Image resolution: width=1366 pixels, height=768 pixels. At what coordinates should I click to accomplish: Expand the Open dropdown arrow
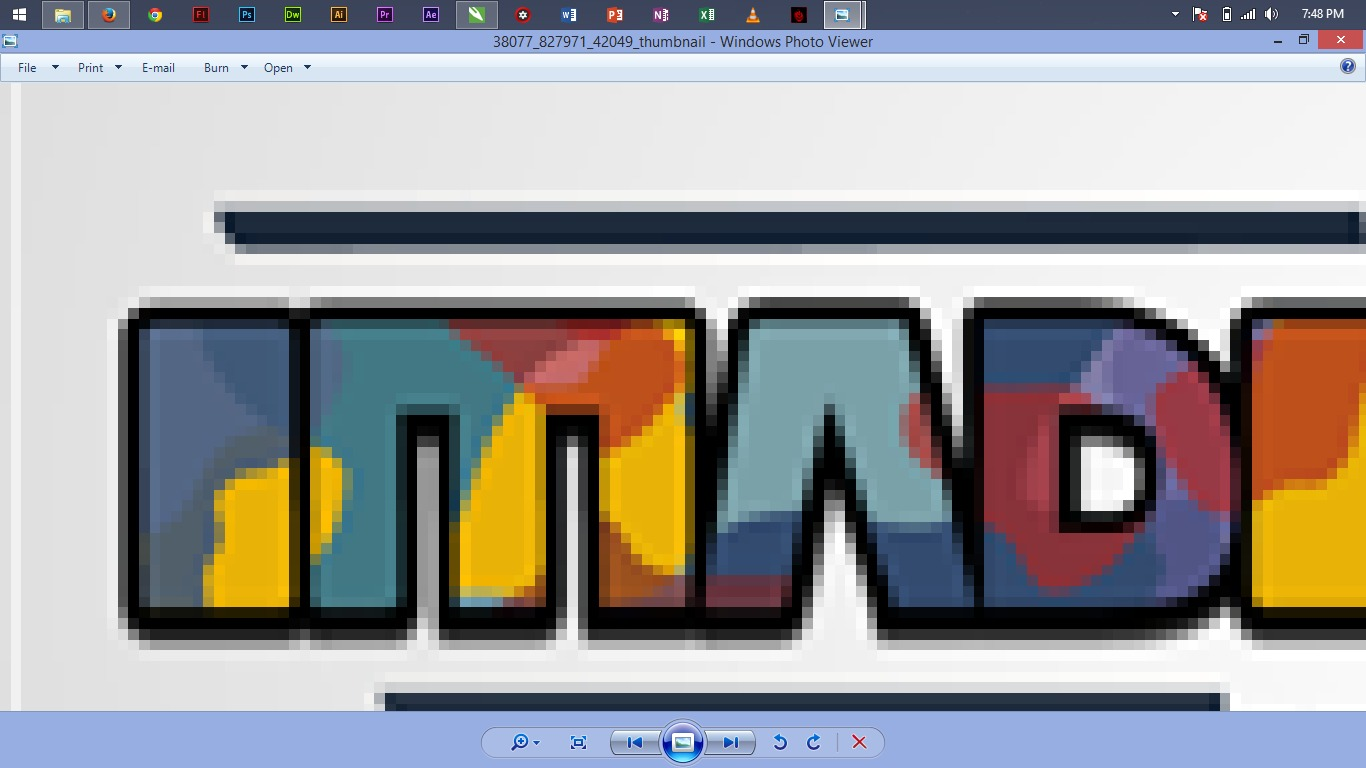coord(307,67)
